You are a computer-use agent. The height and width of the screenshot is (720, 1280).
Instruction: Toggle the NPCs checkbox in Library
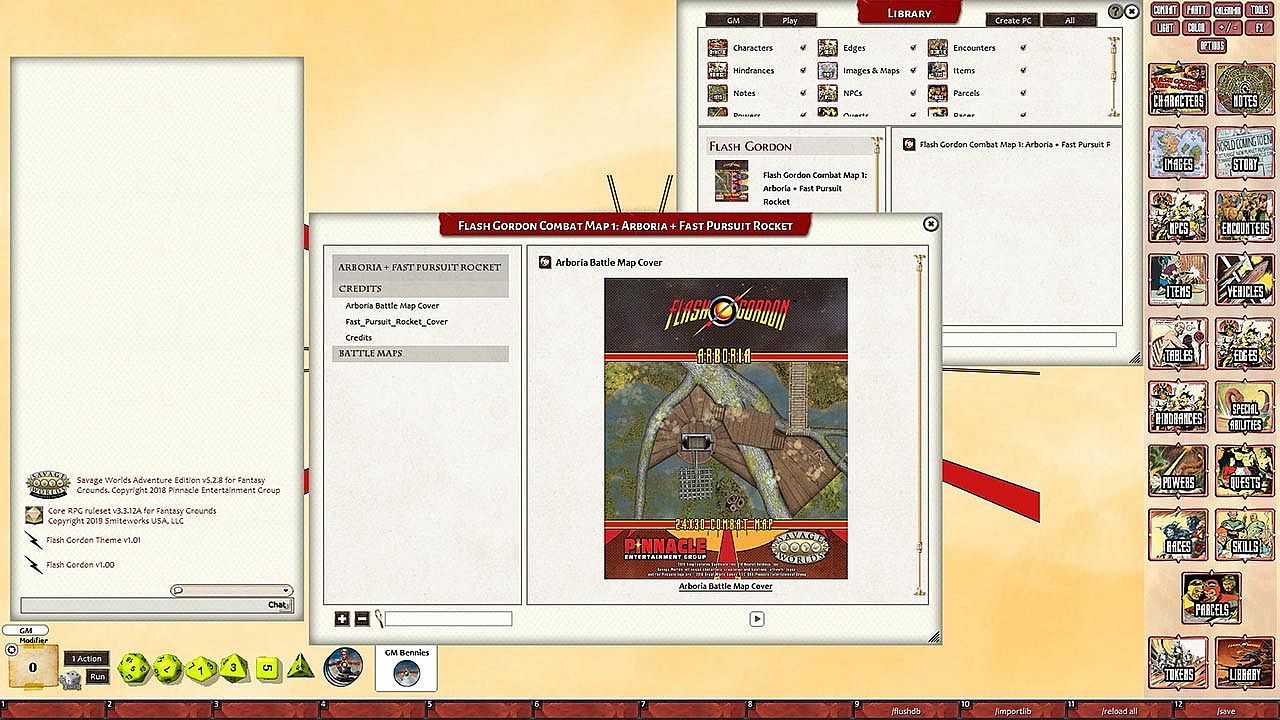913,93
